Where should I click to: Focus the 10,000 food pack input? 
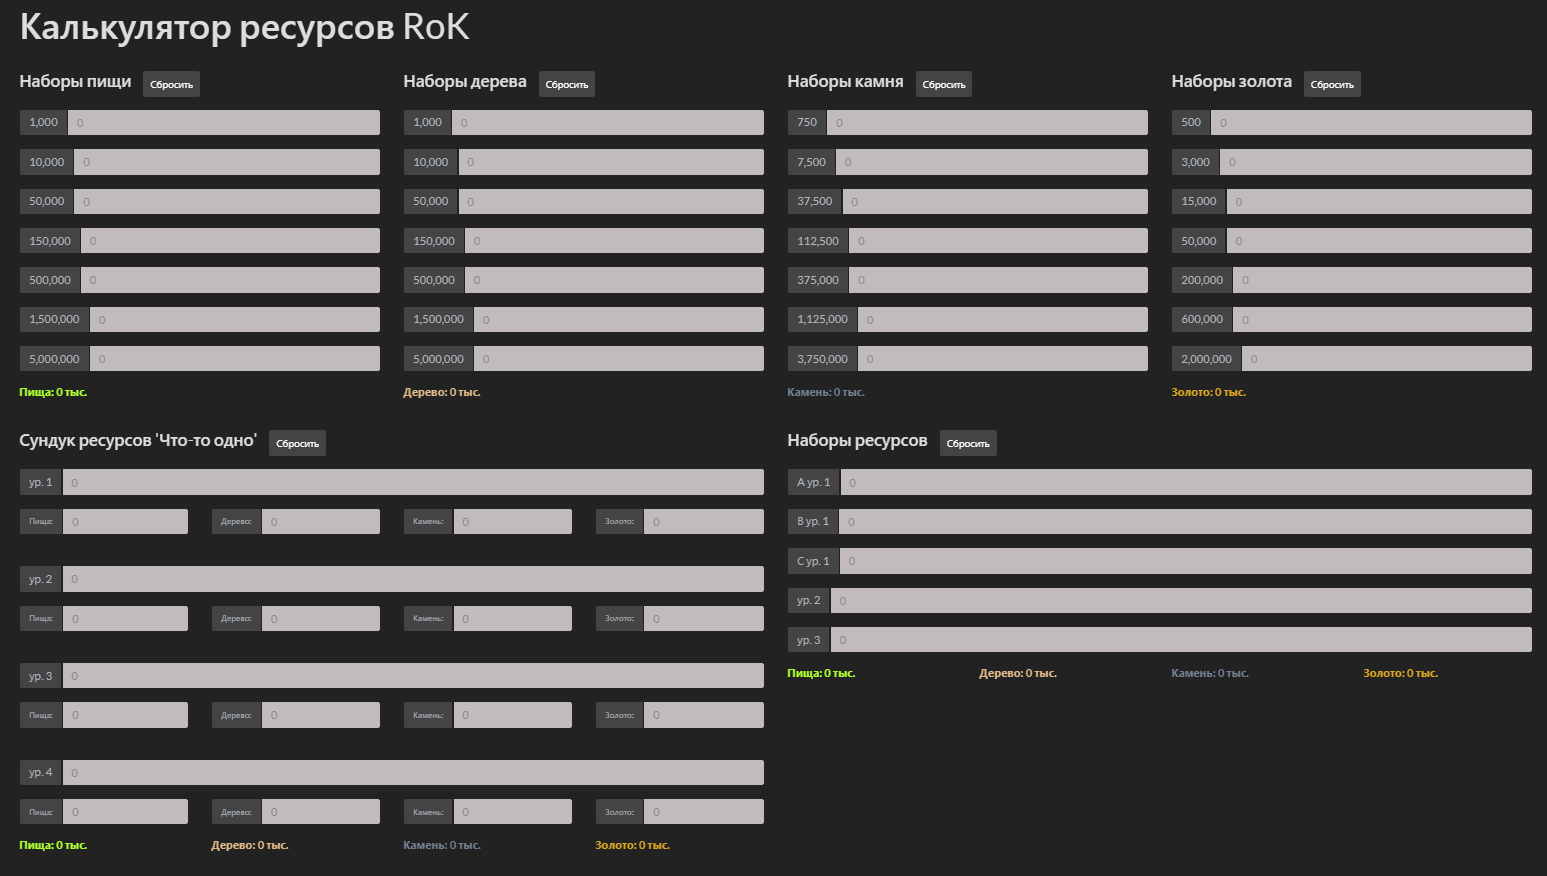pos(227,162)
